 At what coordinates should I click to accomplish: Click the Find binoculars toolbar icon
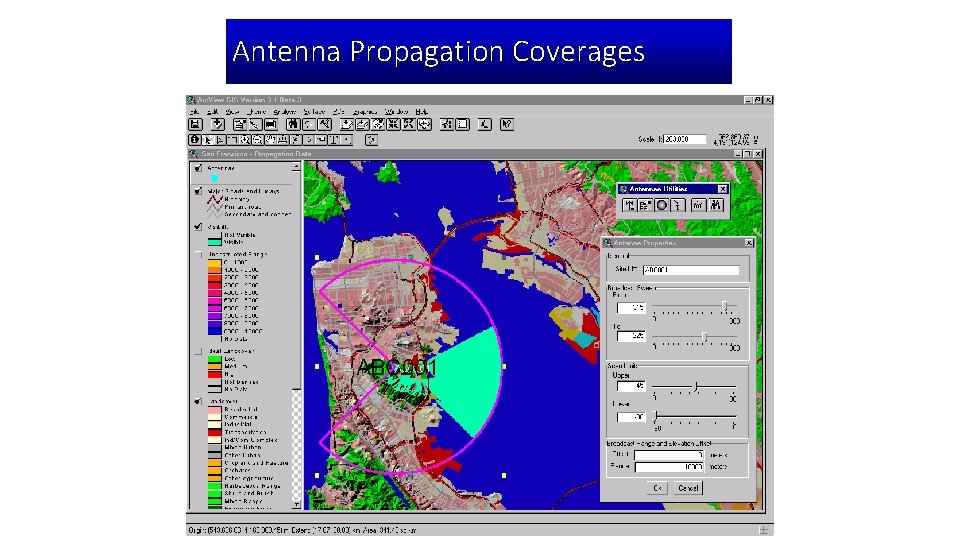(x=293, y=124)
